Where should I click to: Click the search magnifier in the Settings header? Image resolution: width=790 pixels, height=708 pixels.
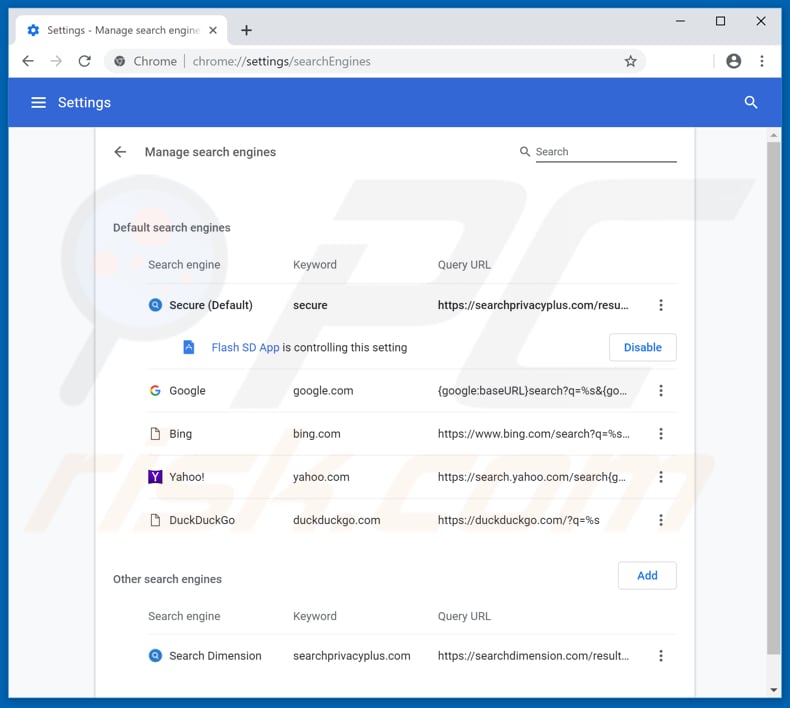pyautogui.click(x=751, y=102)
